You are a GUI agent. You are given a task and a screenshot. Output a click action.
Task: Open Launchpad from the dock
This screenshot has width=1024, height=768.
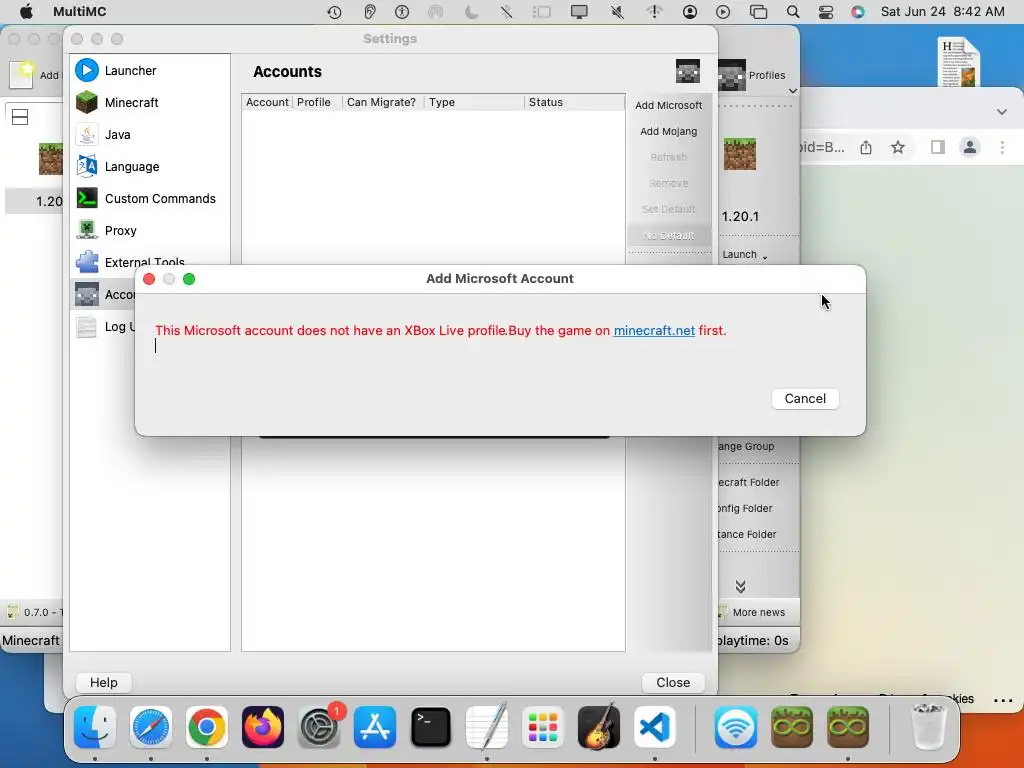(x=543, y=727)
